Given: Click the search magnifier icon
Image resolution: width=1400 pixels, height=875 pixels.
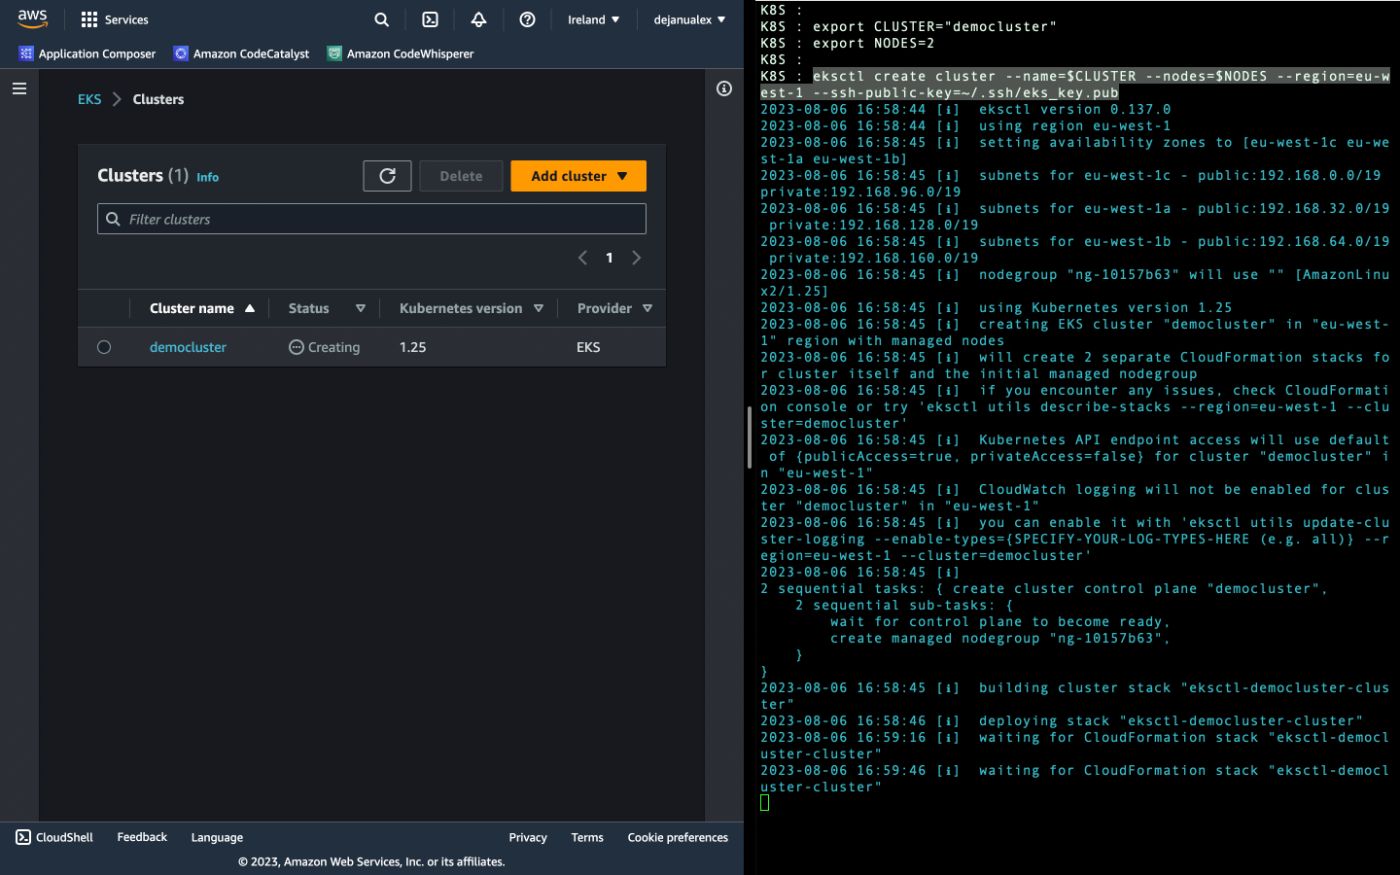Looking at the screenshot, I should [x=381, y=19].
